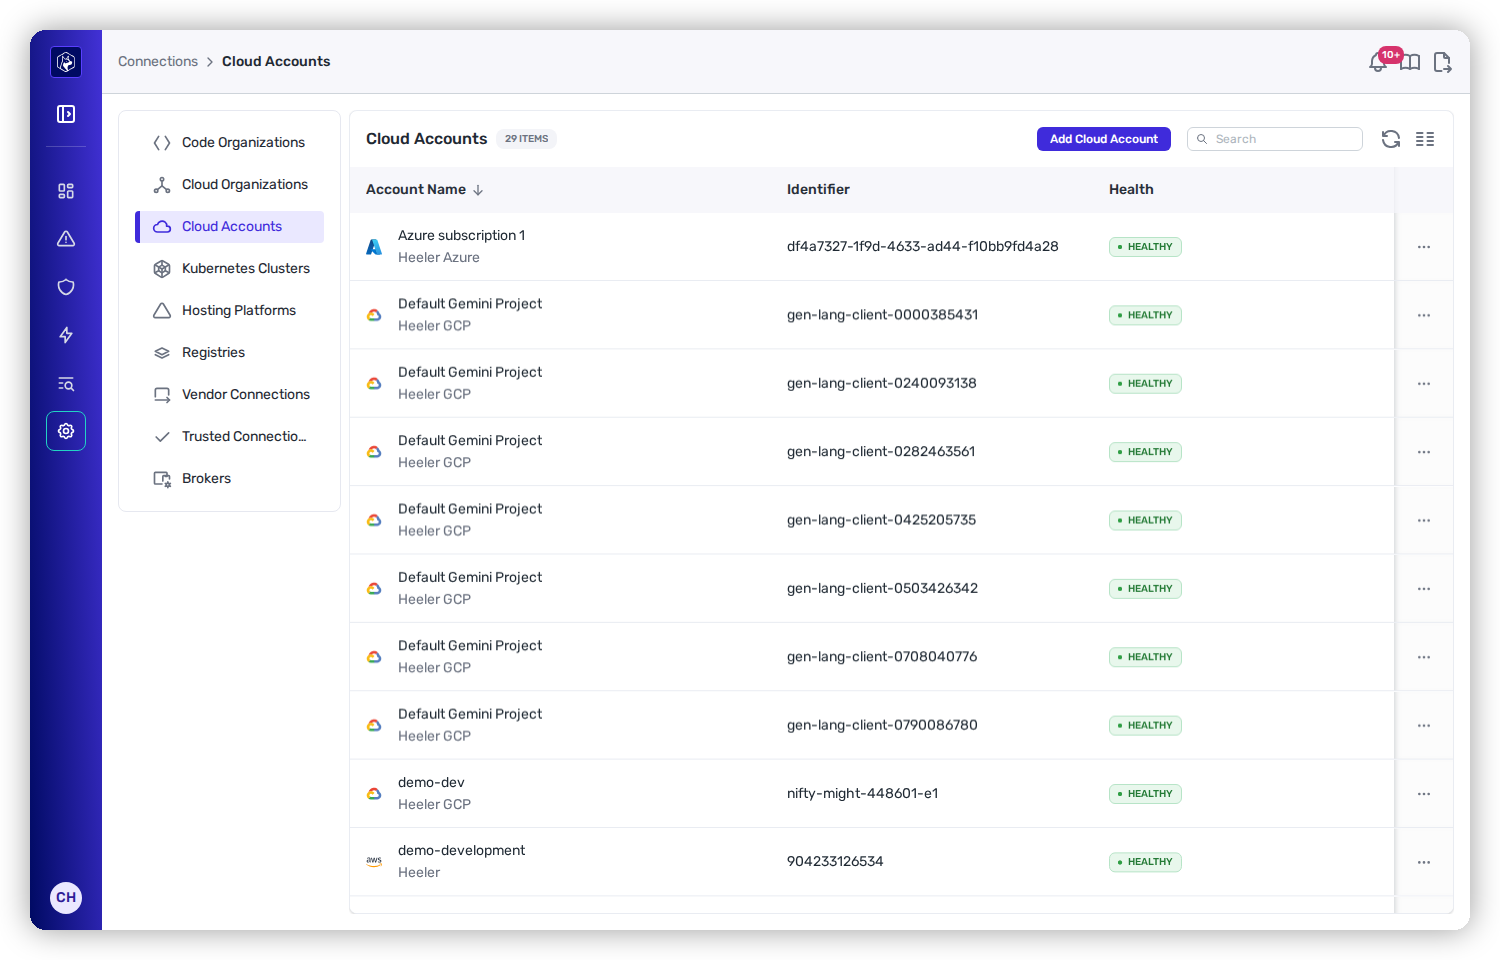Sort by Account Name column

tap(424, 189)
